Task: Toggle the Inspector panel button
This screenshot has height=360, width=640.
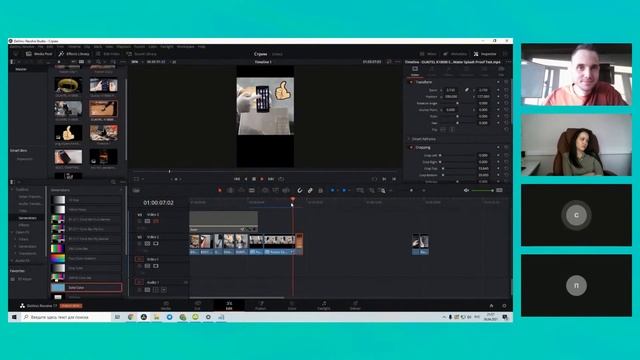Action: point(485,54)
